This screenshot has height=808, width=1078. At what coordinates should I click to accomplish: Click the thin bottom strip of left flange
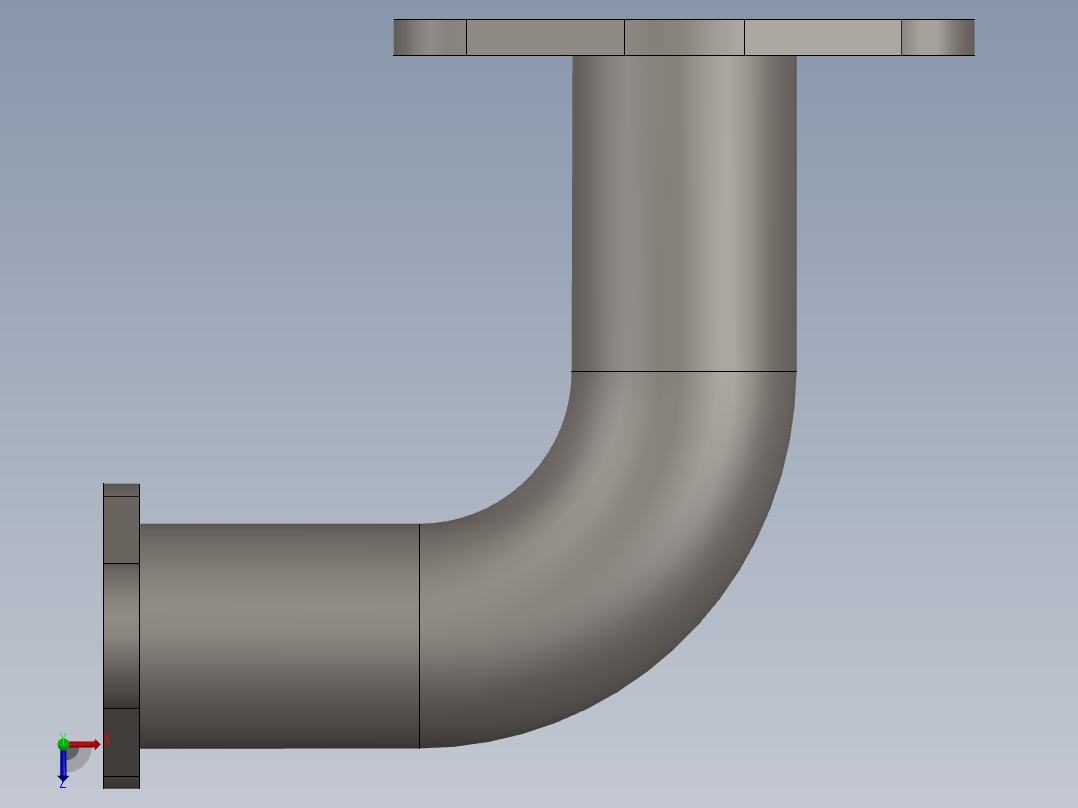(x=122, y=783)
